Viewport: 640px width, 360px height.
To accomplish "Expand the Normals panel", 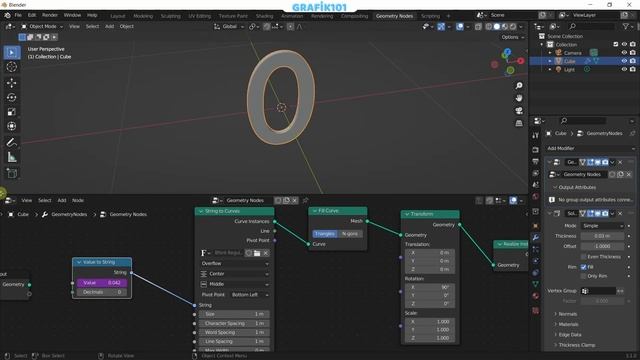I will (x=567, y=314).
